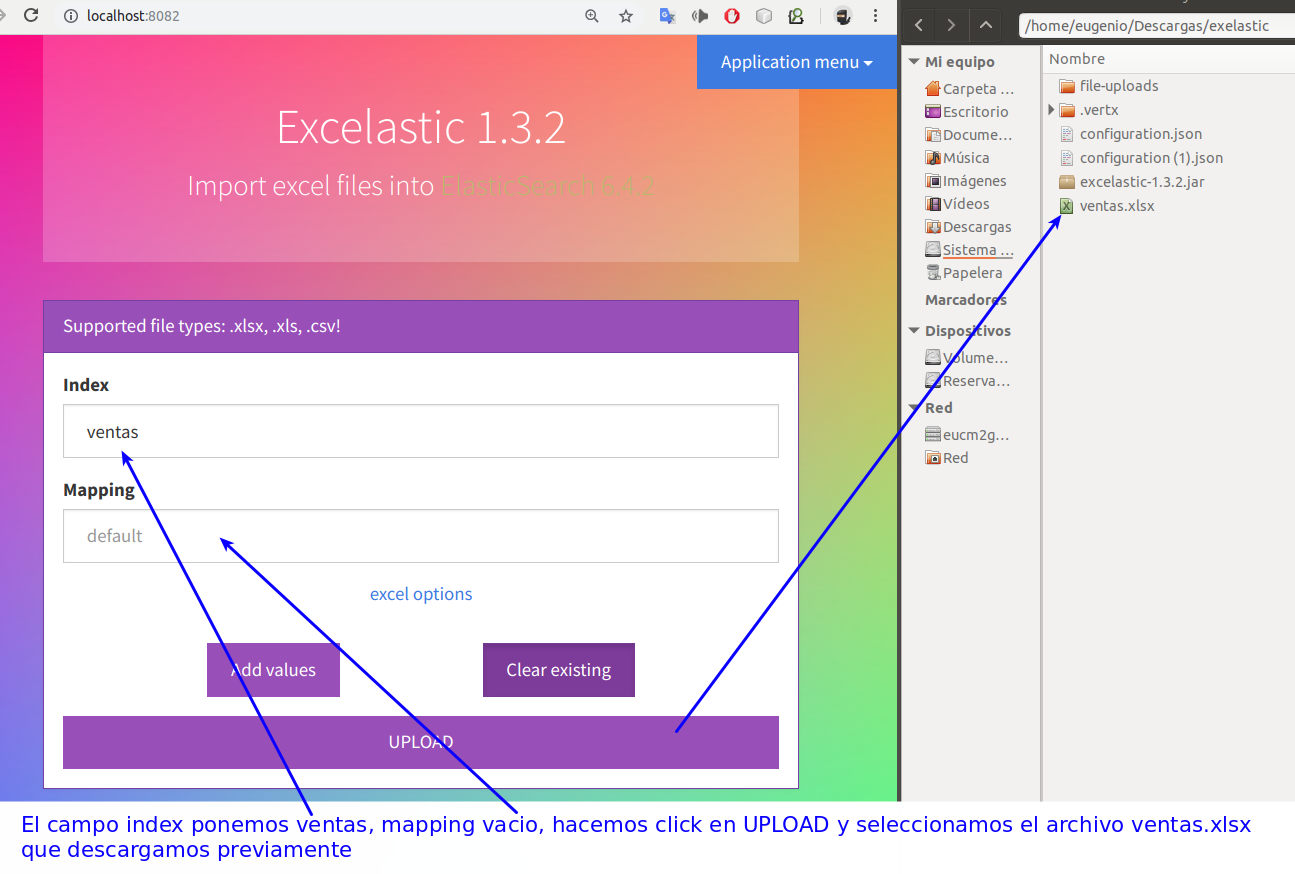This screenshot has width=1295, height=874.
Task: Click the Mapping input field
Action: tap(421, 536)
